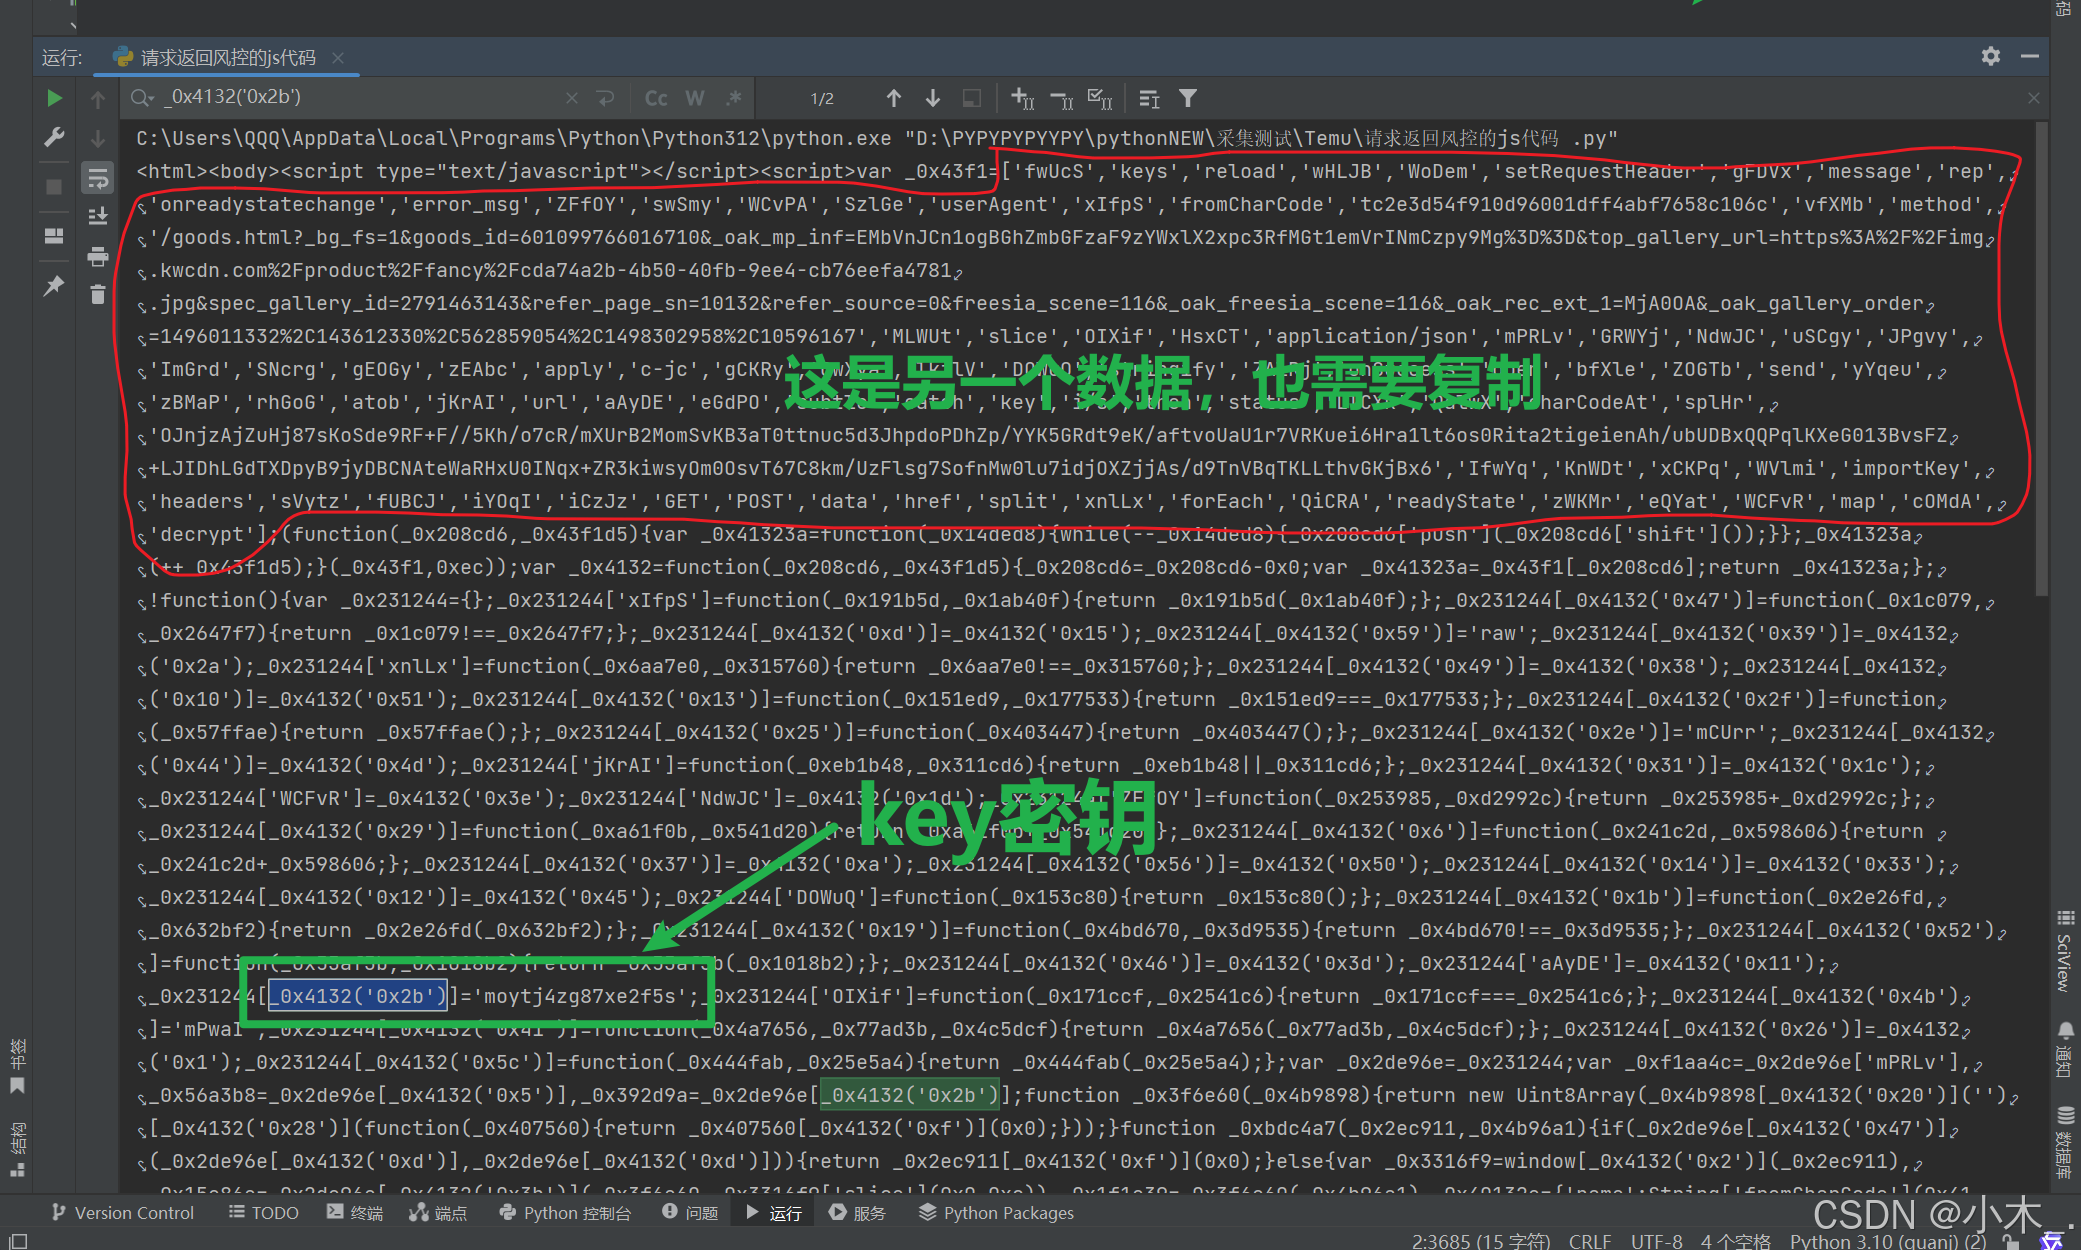
Task: Toggle match case Cc option
Action: click(x=656, y=98)
